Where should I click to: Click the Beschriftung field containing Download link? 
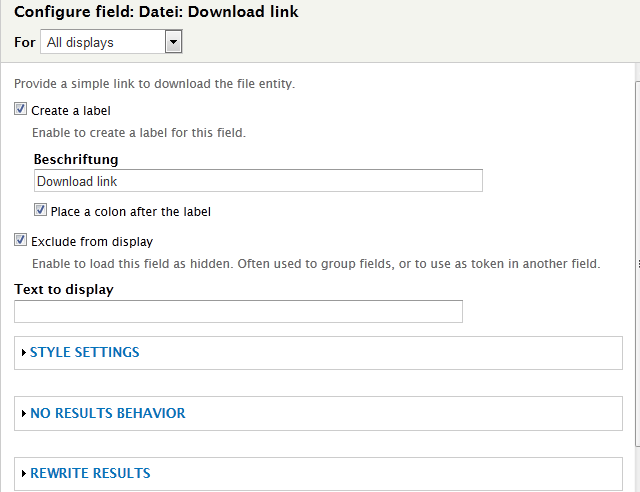(257, 181)
